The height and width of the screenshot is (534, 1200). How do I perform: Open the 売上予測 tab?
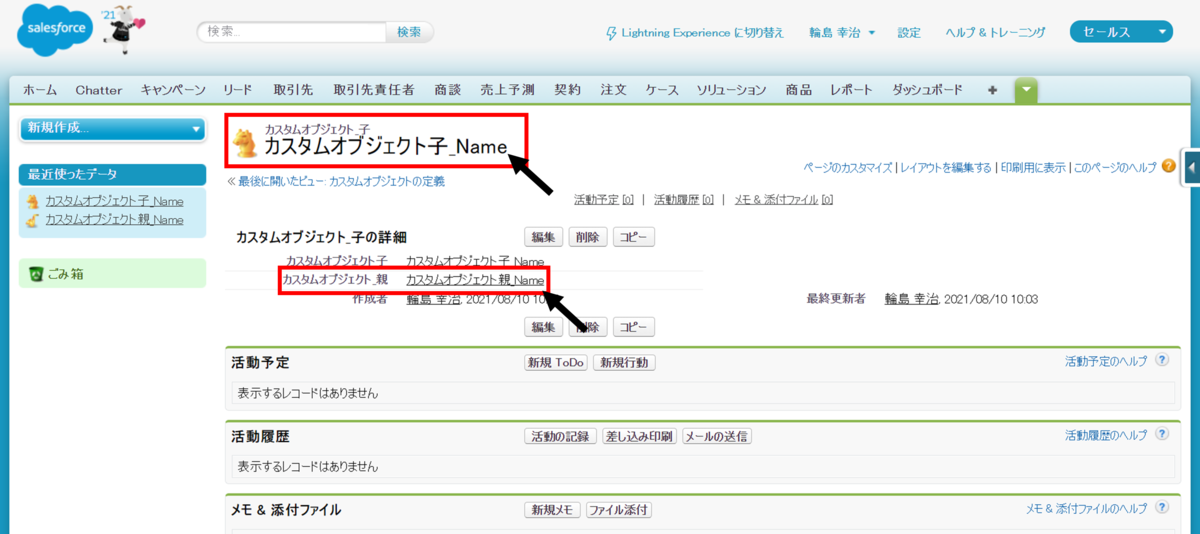click(507, 90)
